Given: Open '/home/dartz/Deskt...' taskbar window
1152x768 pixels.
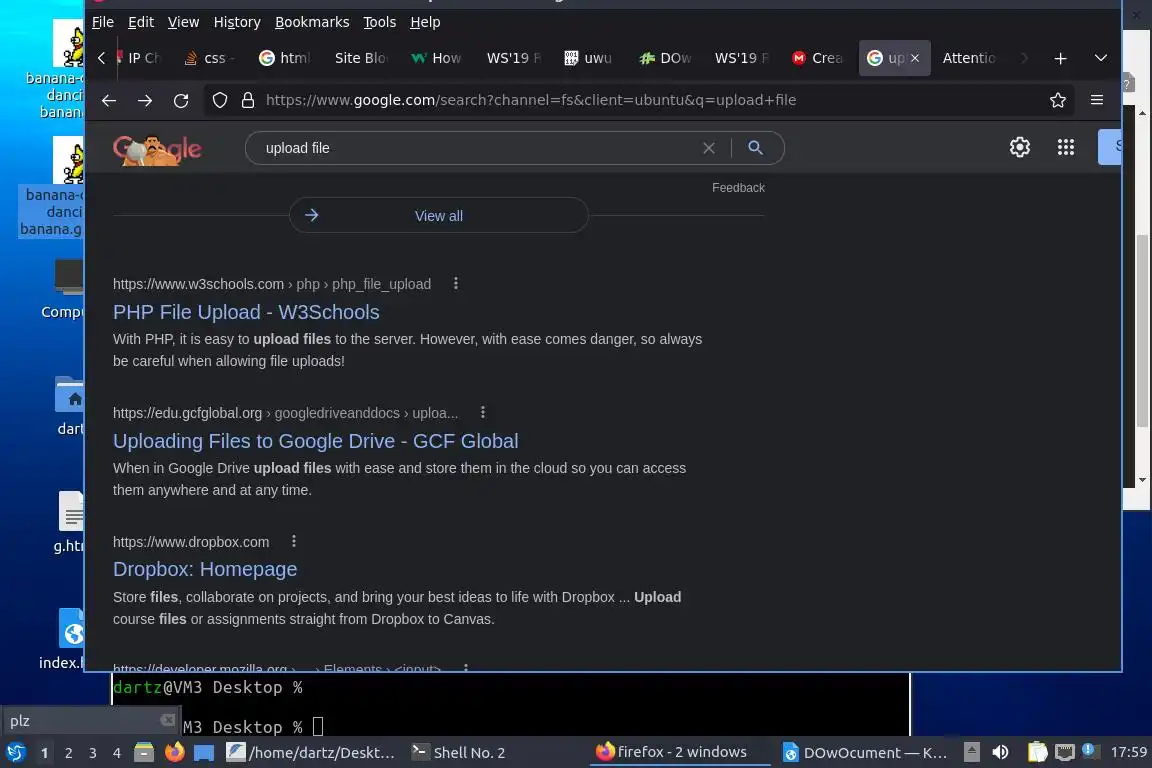Looking at the screenshot, I should coord(312,753).
